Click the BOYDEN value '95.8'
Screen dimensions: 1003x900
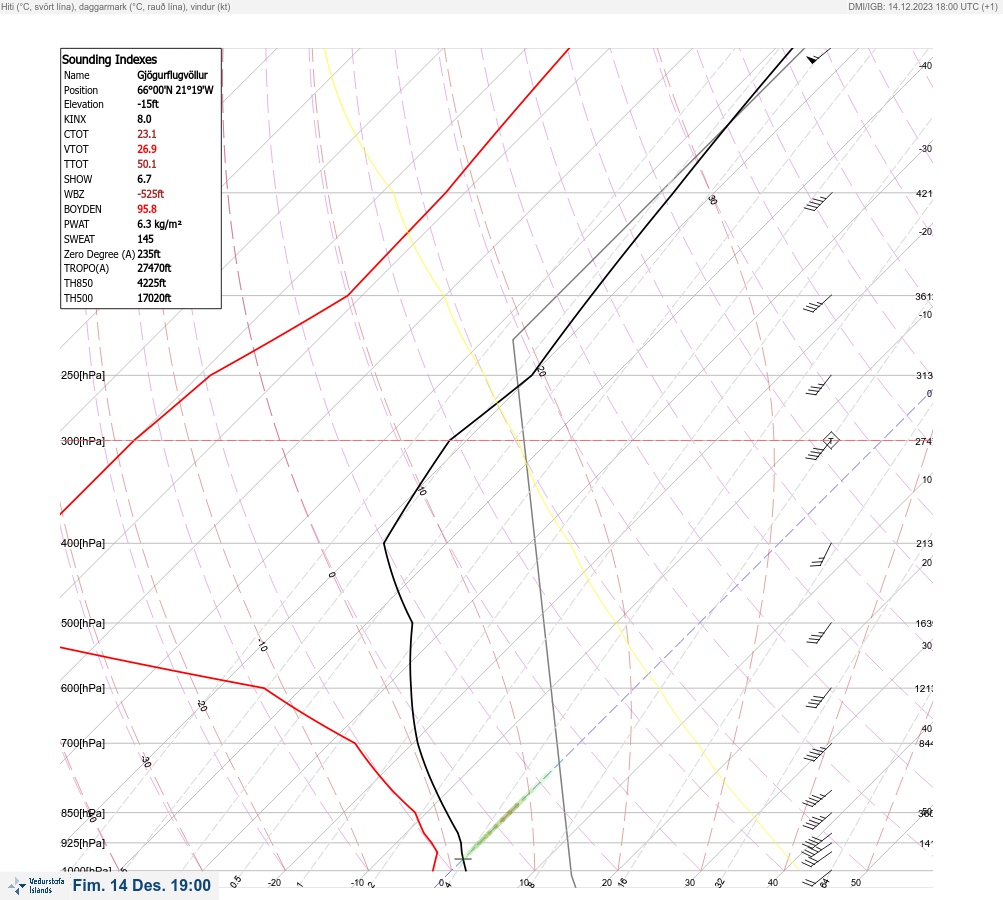pyautogui.click(x=146, y=209)
